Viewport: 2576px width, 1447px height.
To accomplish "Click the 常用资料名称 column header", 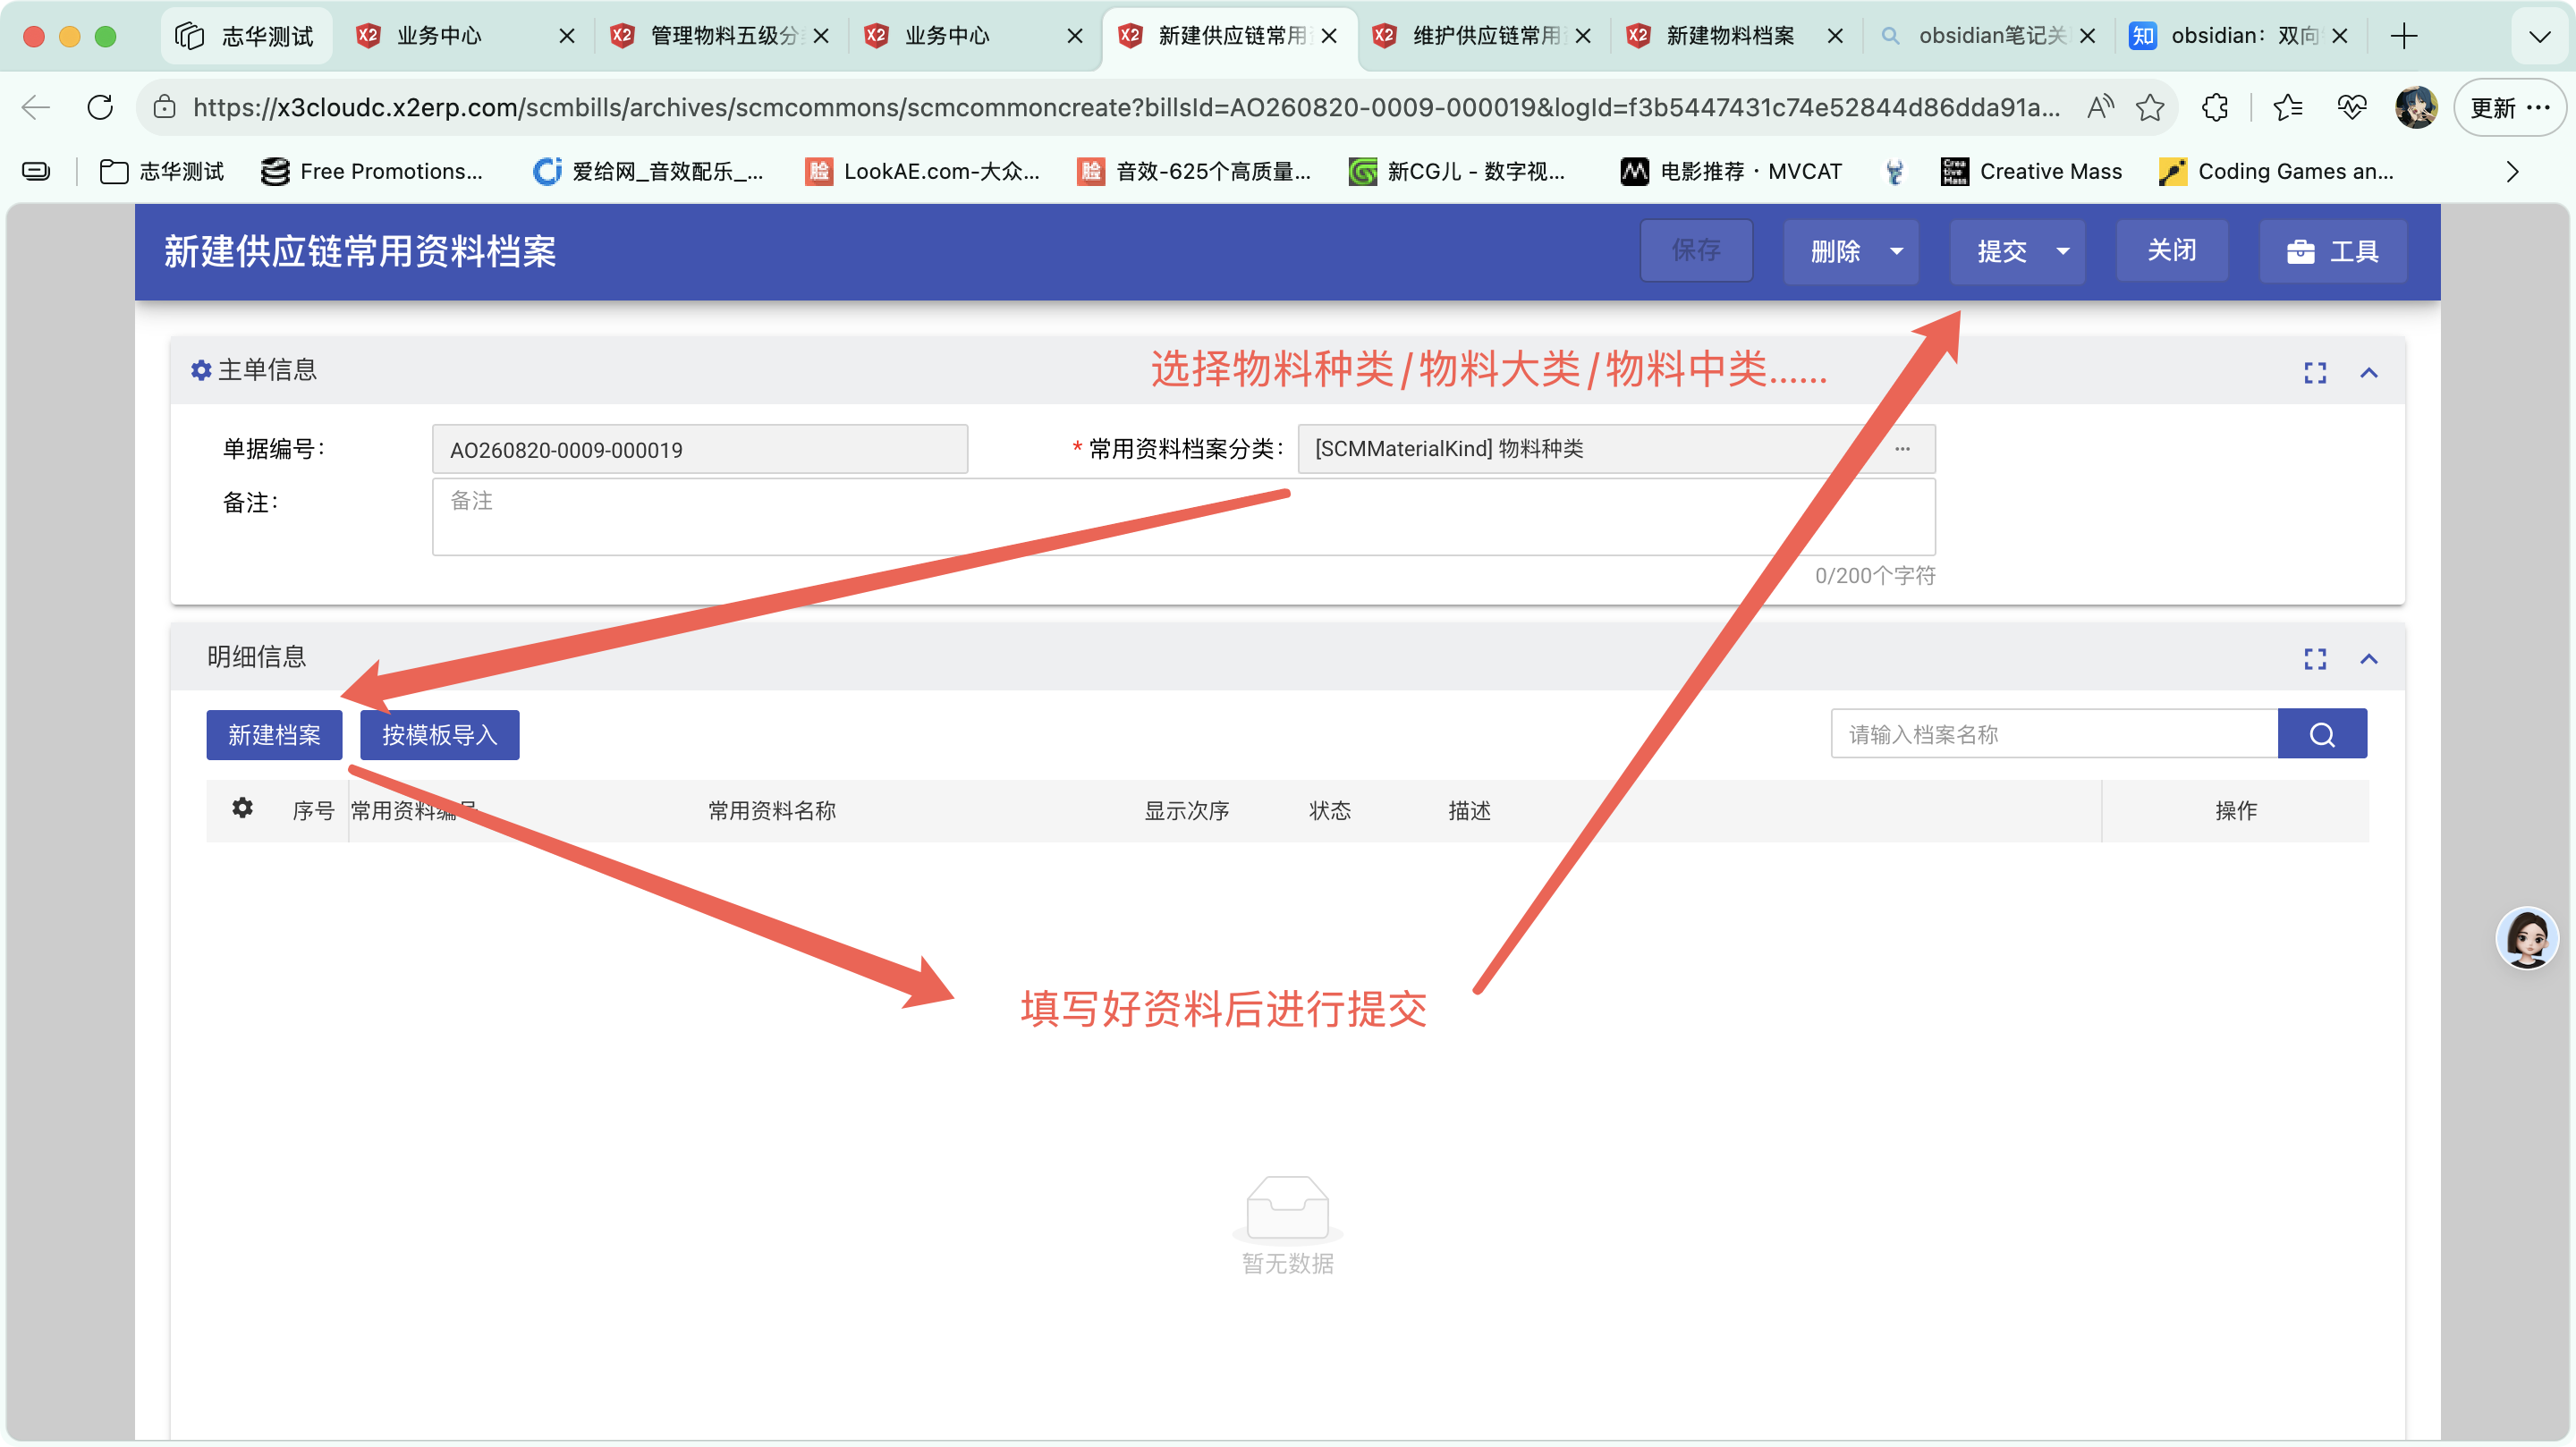I will (772, 810).
